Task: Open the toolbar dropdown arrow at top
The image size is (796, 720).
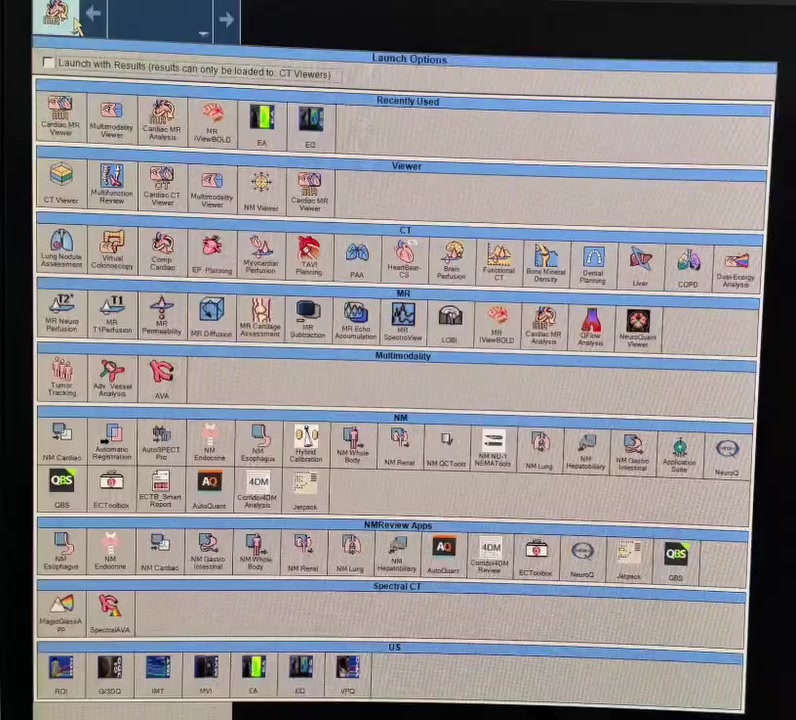Action: (203, 33)
